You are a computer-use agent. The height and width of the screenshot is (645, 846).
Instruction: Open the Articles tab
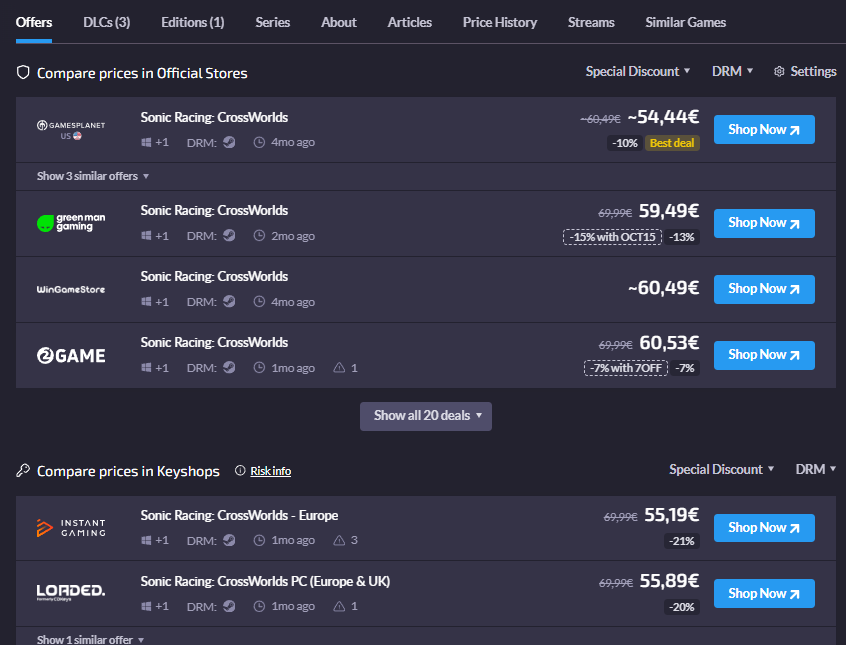pyautogui.click(x=410, y=22)
